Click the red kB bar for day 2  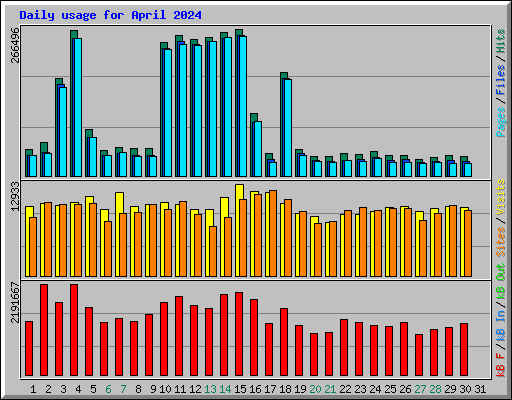pos(44,330)
